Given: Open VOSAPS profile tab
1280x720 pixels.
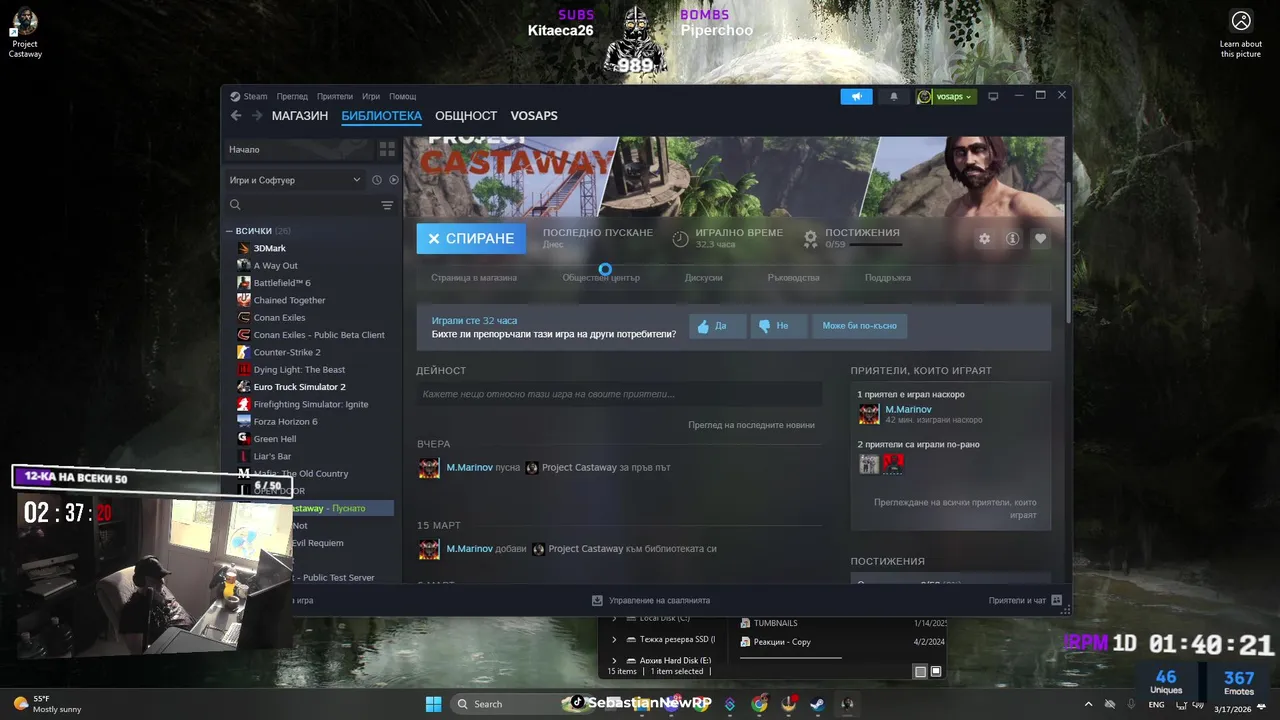Looking at the screenshot, I should click(534, 116).
